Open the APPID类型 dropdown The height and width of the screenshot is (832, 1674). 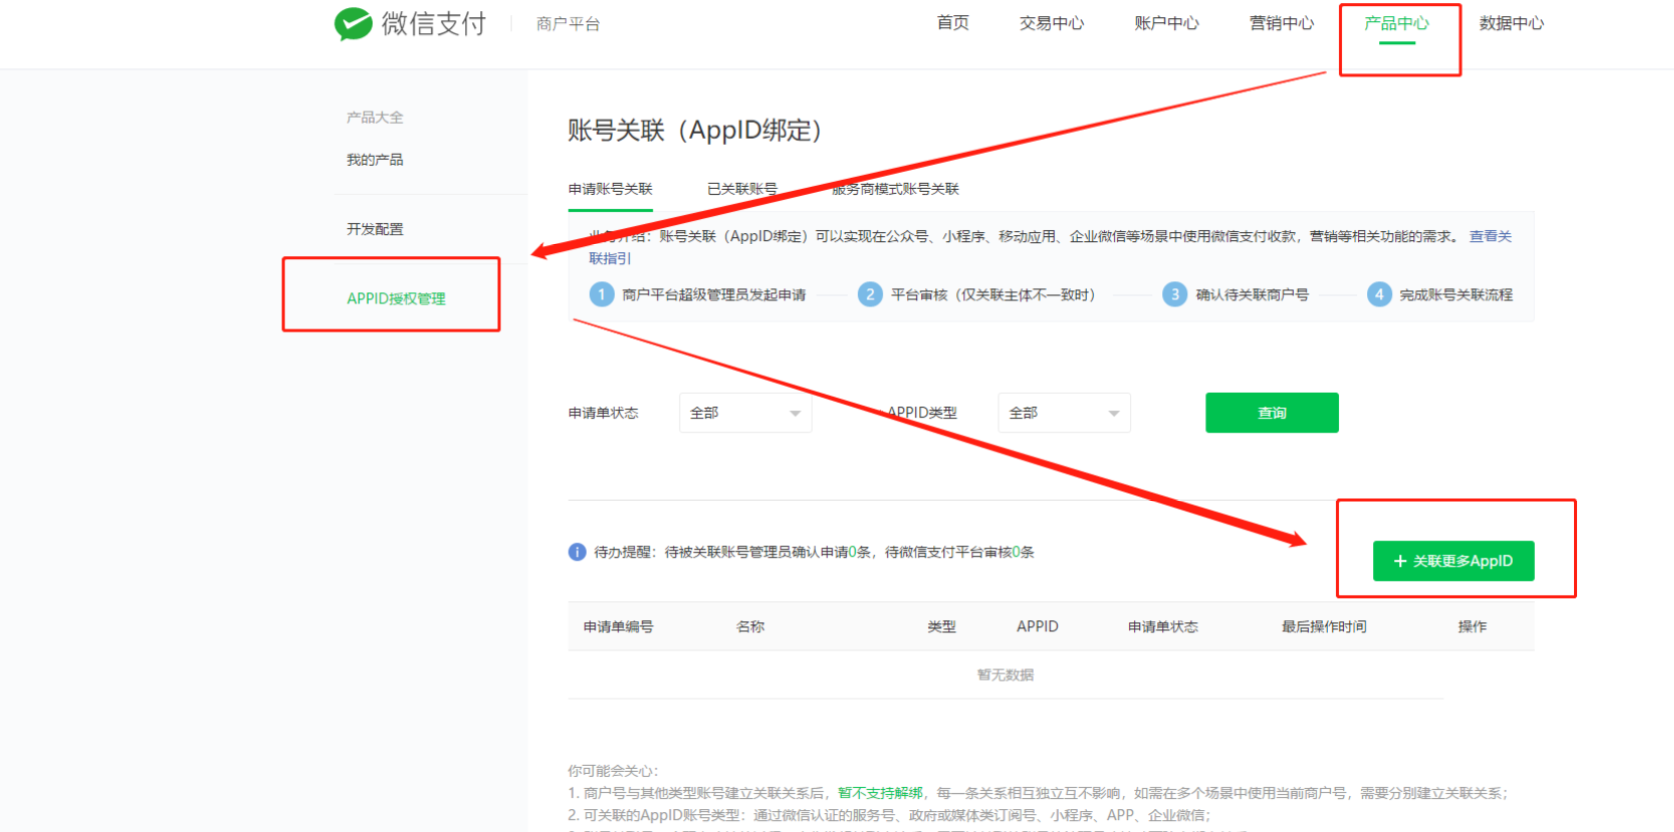[1064, 413]
